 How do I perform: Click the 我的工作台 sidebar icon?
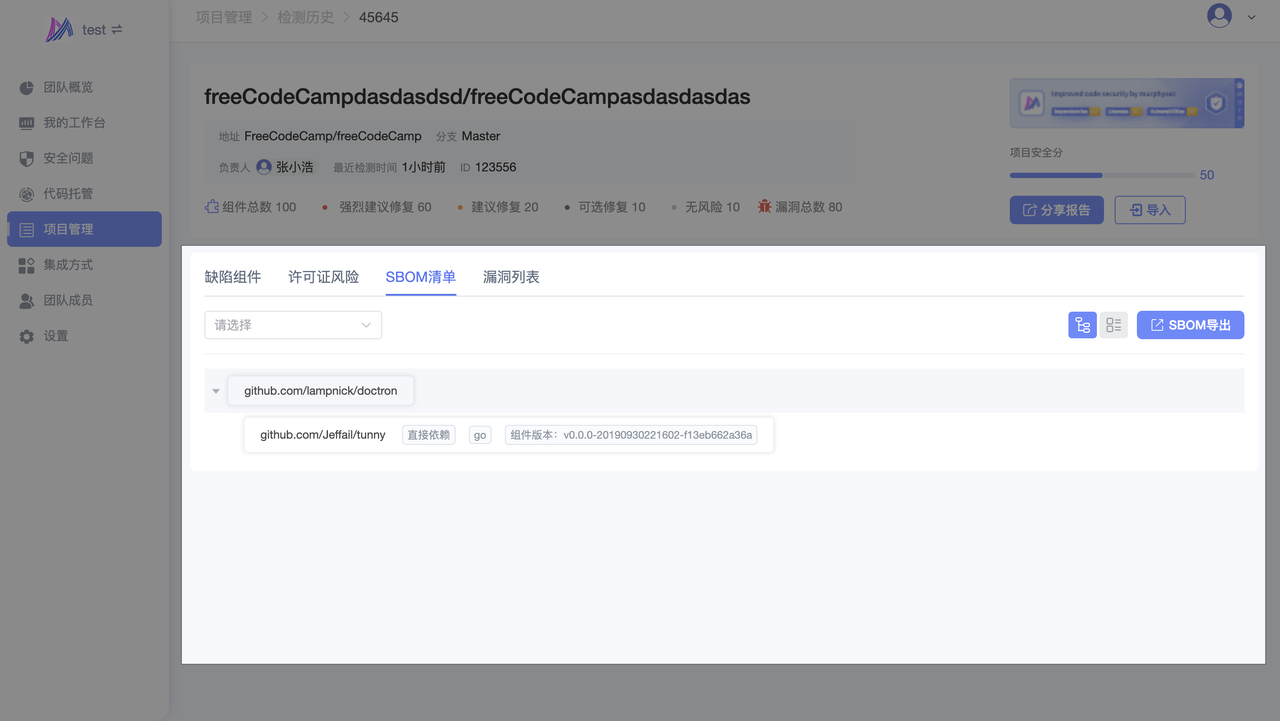point(27,123)
